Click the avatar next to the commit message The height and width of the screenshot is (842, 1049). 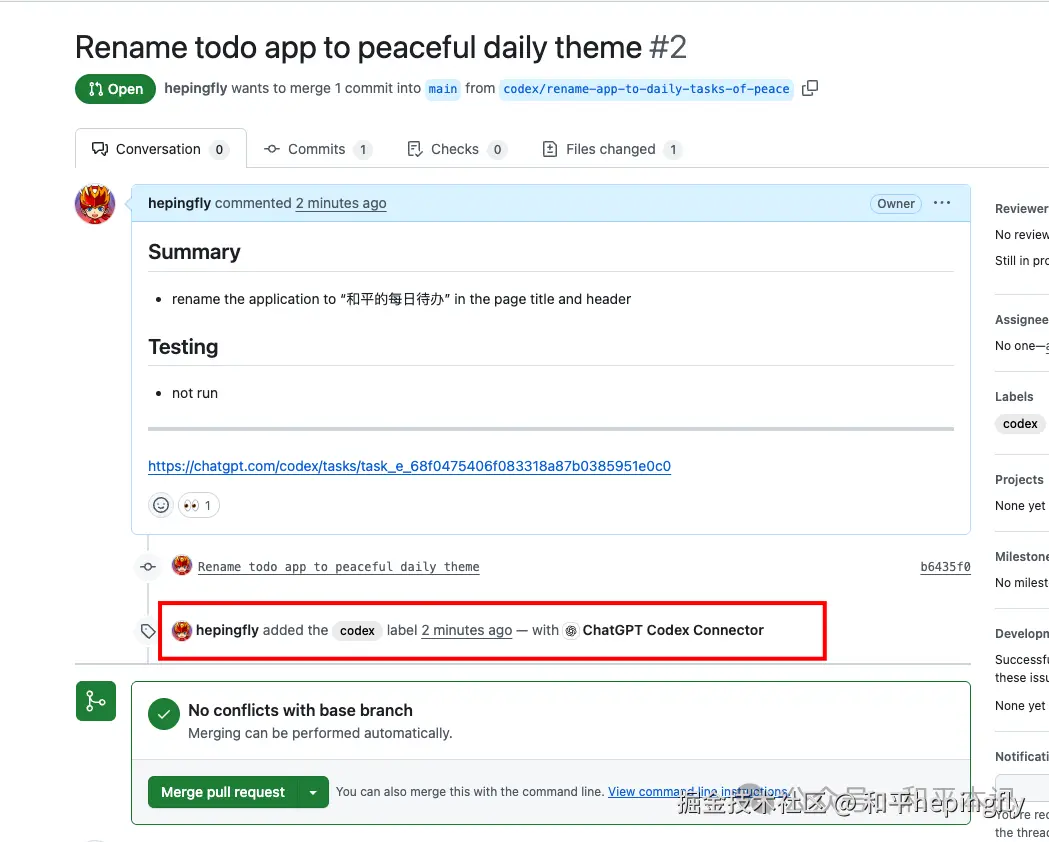[x=182, y=566]
